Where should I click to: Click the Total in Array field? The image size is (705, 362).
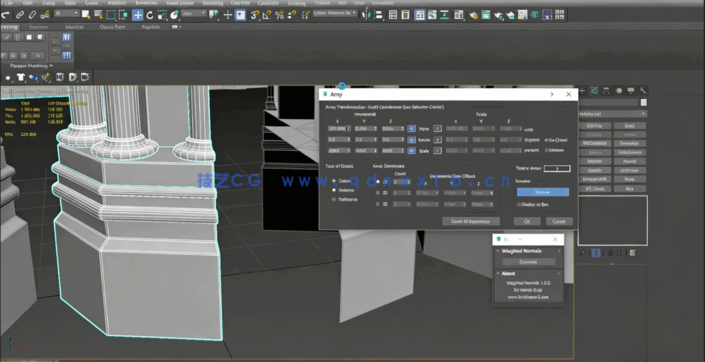557,169
